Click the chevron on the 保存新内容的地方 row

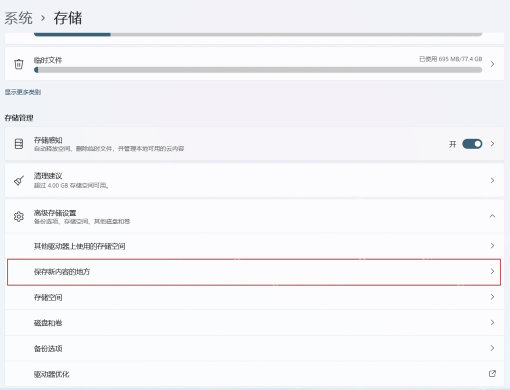pos(492,271)
